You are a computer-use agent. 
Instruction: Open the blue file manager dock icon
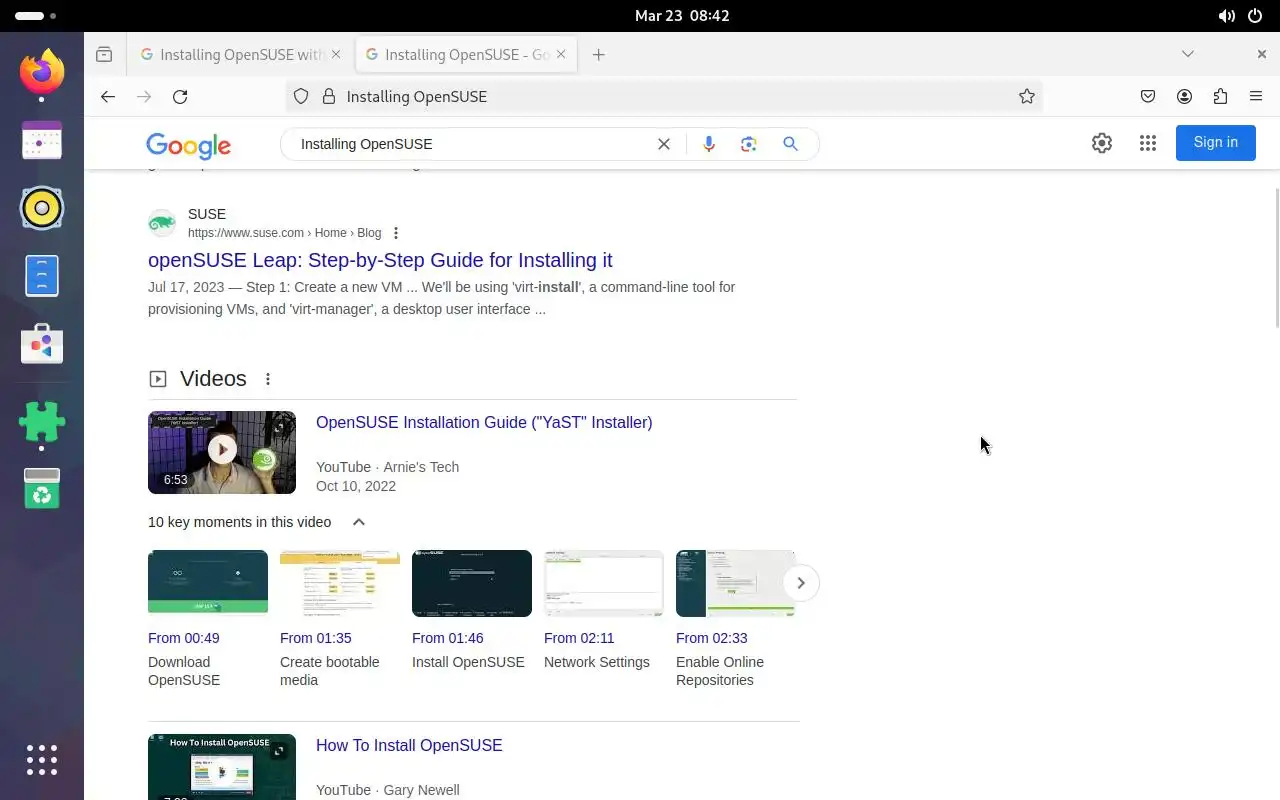(42, 276)
